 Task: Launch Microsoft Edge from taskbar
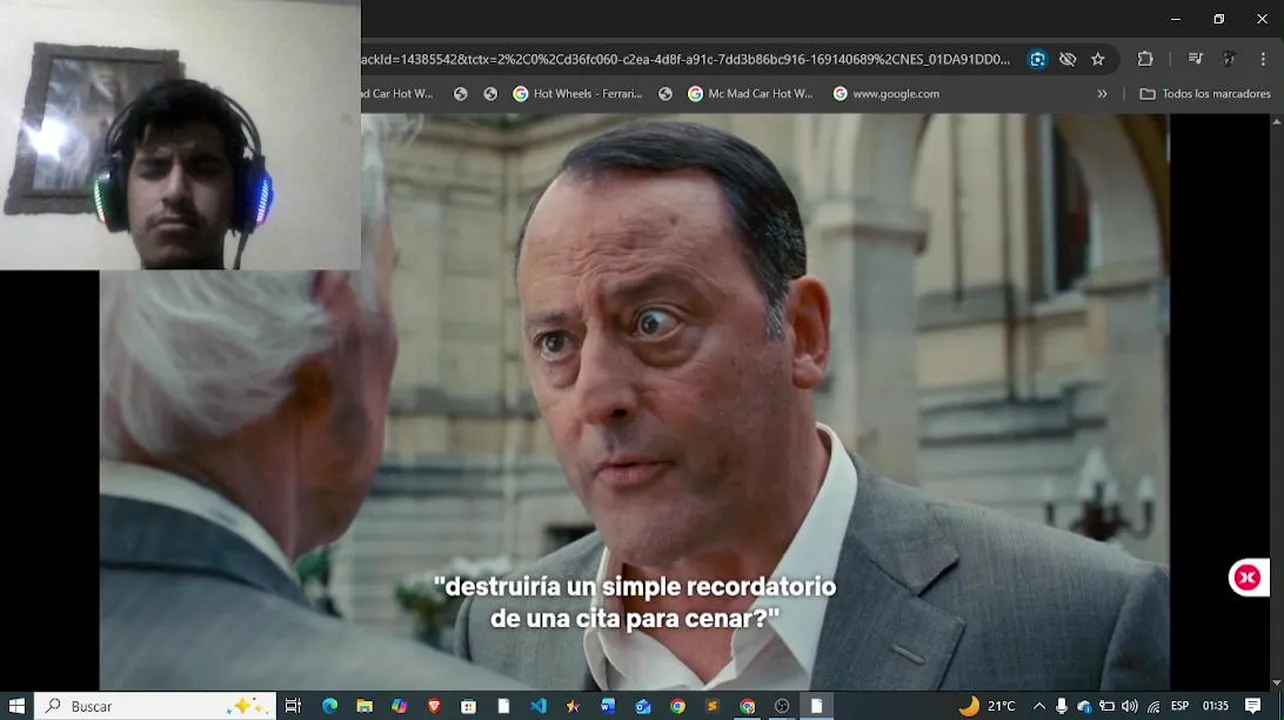coord(330,706)
